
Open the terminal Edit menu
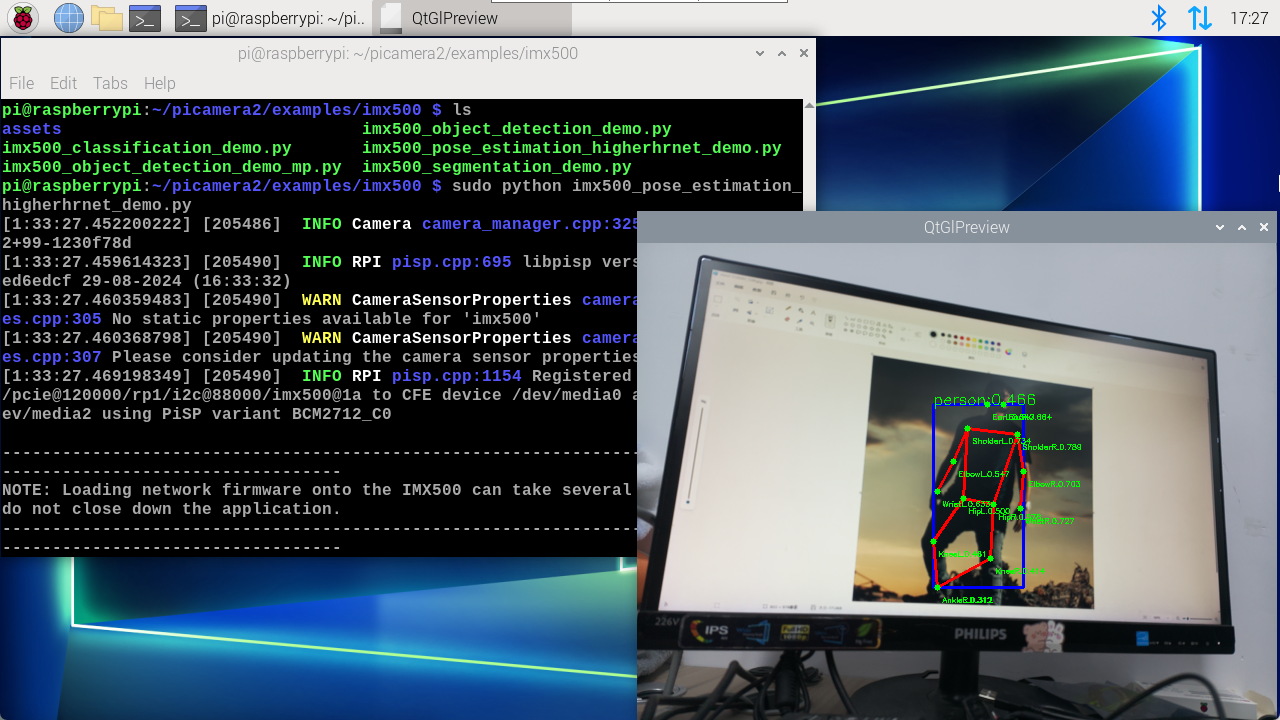pyautogui.click(x=63, y=83)
